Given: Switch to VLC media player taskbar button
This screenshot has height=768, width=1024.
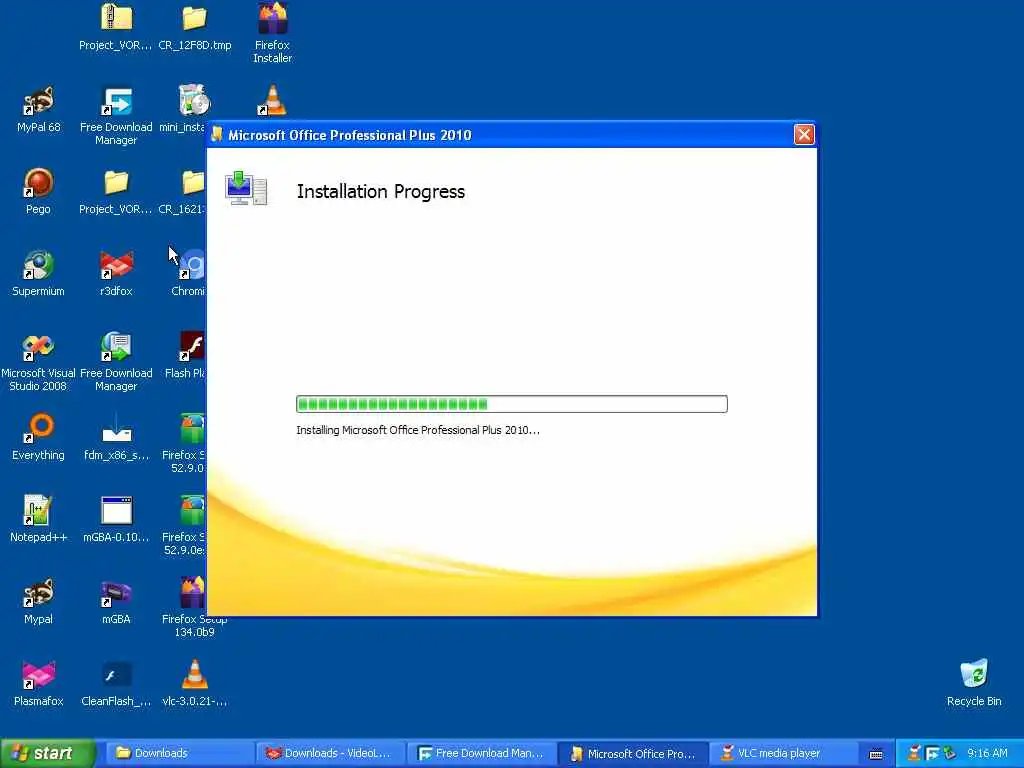Looking at the screenshot, I should pyautogui.click(x=782, y=754).
